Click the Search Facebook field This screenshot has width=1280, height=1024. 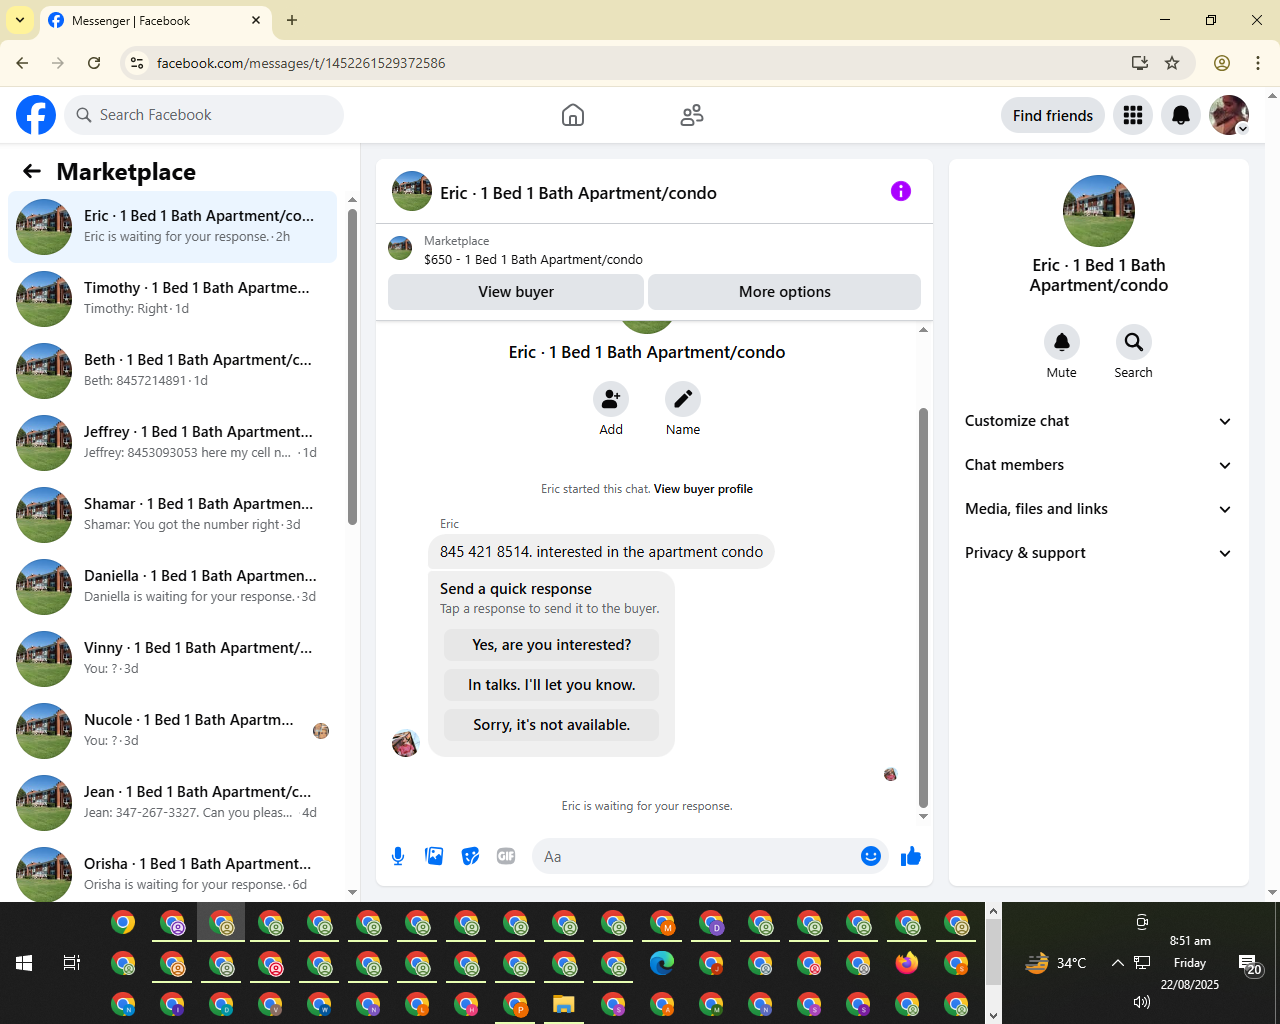click(204, 115)
